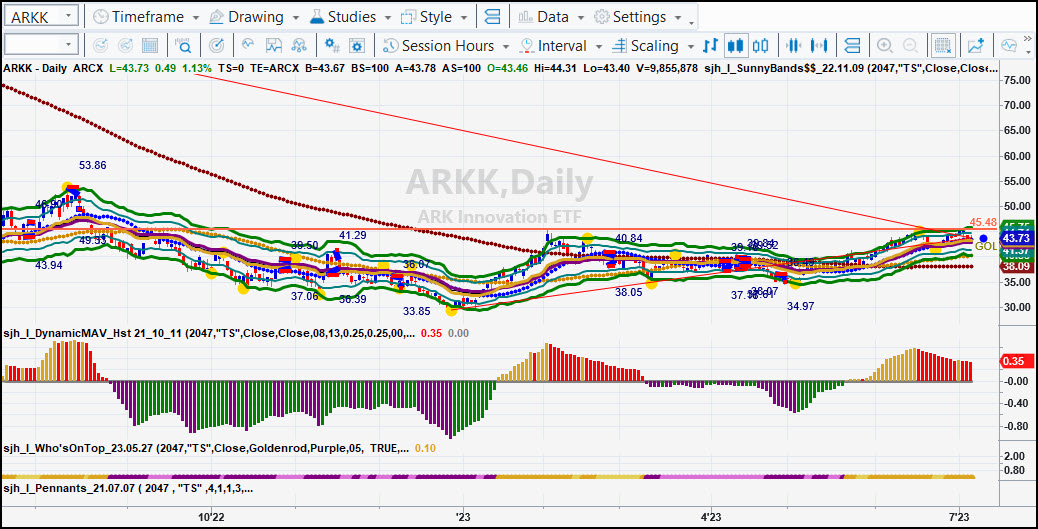Click the 33.85 low price label
This screenshot has width=1038, height=529.
point(417,311)
